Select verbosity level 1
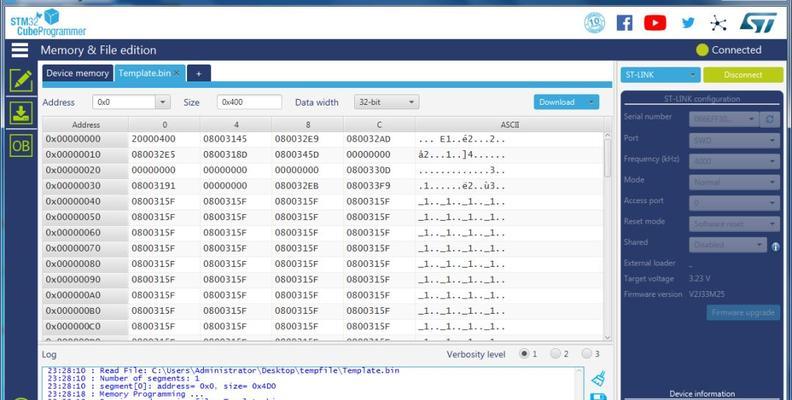The height and width of the screenshot is (400, 792). (525, 354)
